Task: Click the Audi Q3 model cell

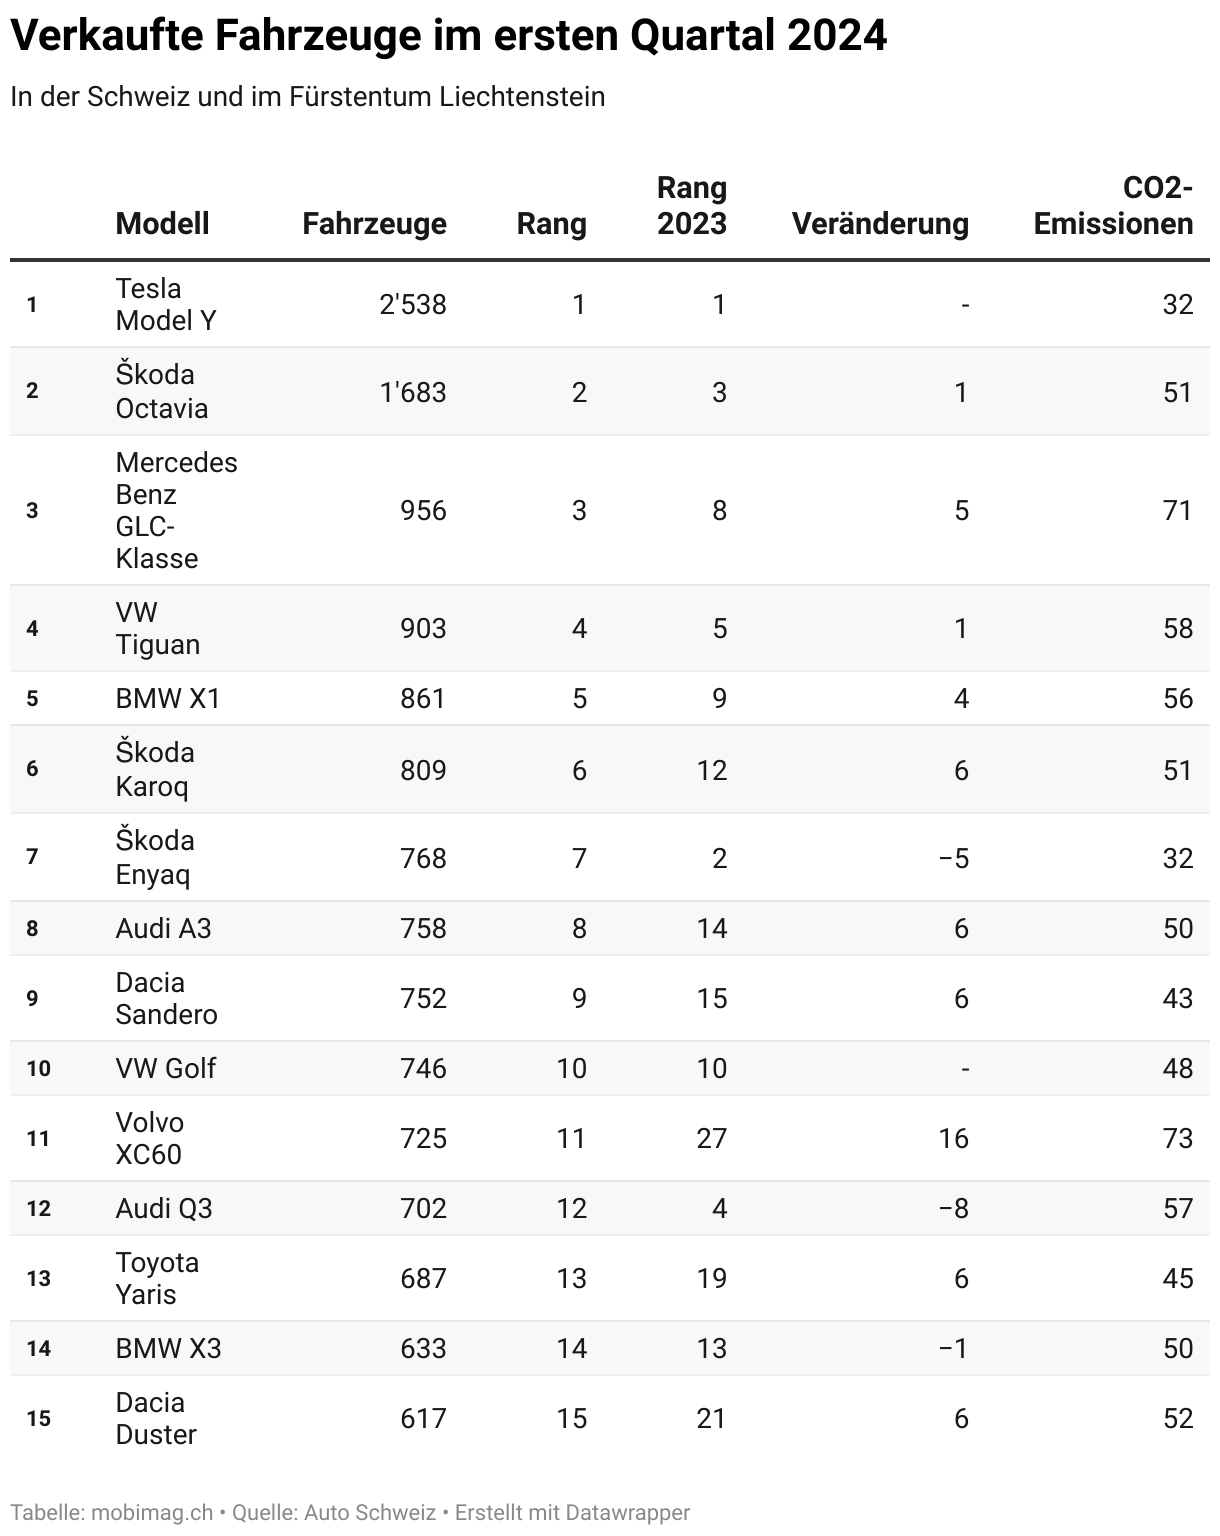Action: 164,1208
